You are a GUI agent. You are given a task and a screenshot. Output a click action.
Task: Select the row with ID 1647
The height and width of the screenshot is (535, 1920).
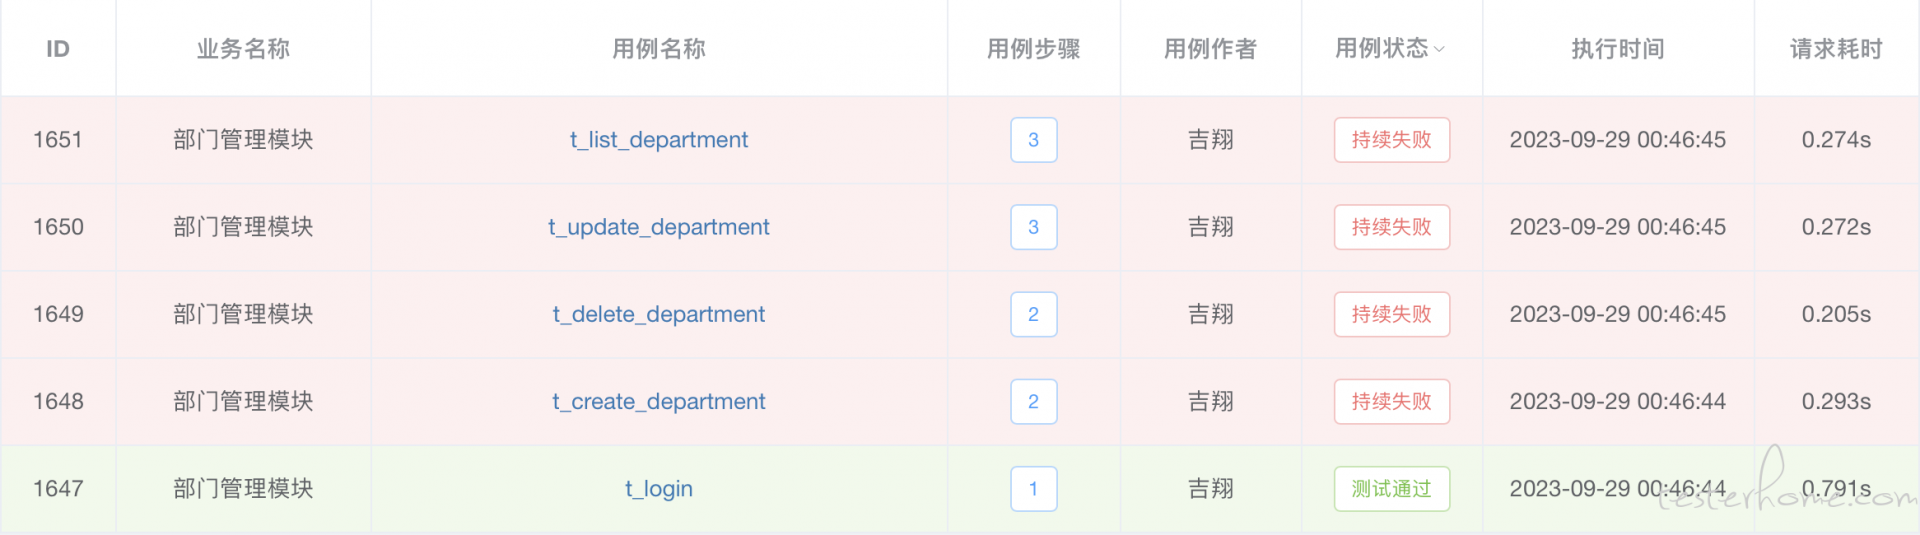point(960,489)
